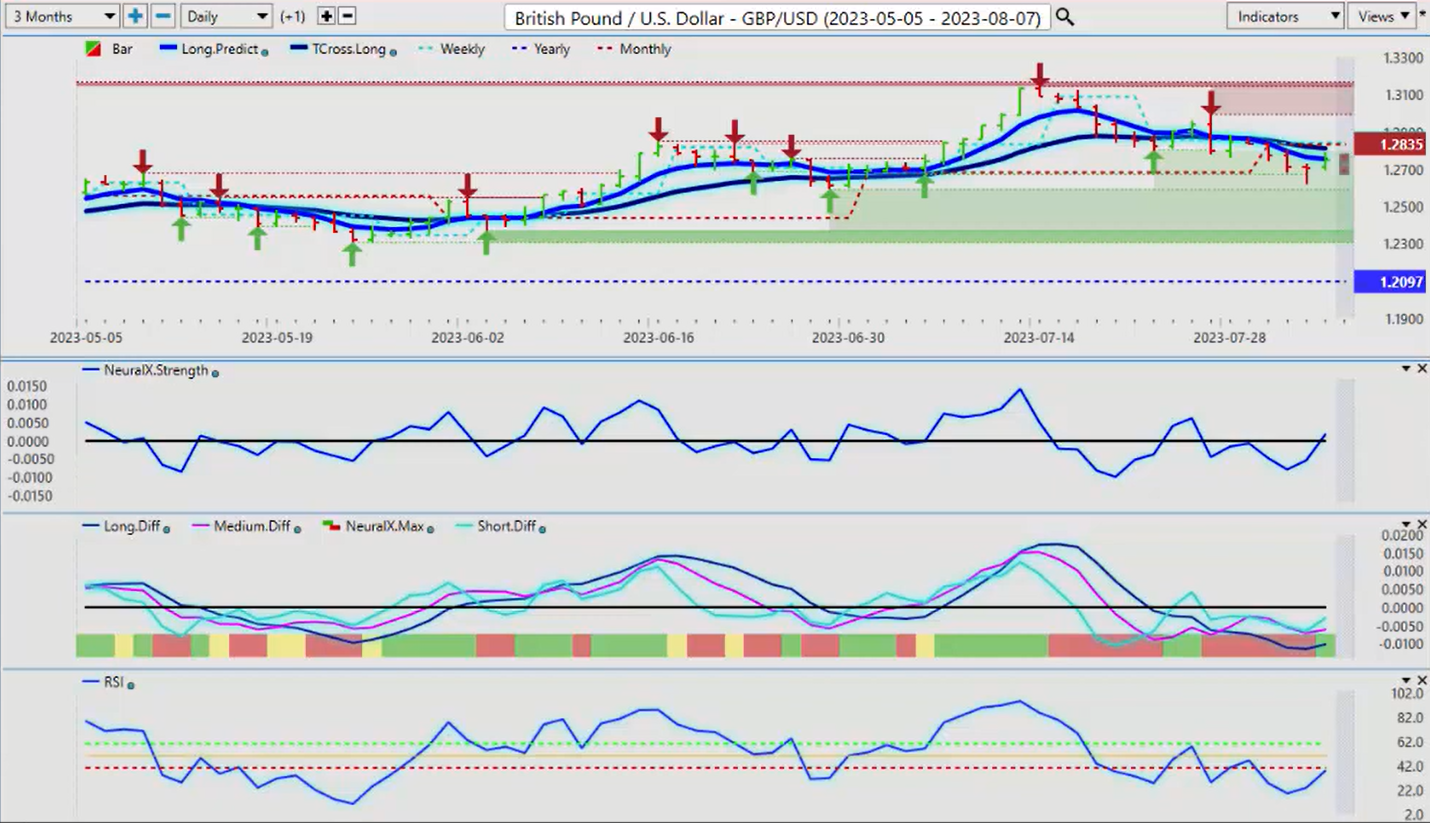
Task: Collapse the Diff indicators panel arrow
Action: point(1406,524)
